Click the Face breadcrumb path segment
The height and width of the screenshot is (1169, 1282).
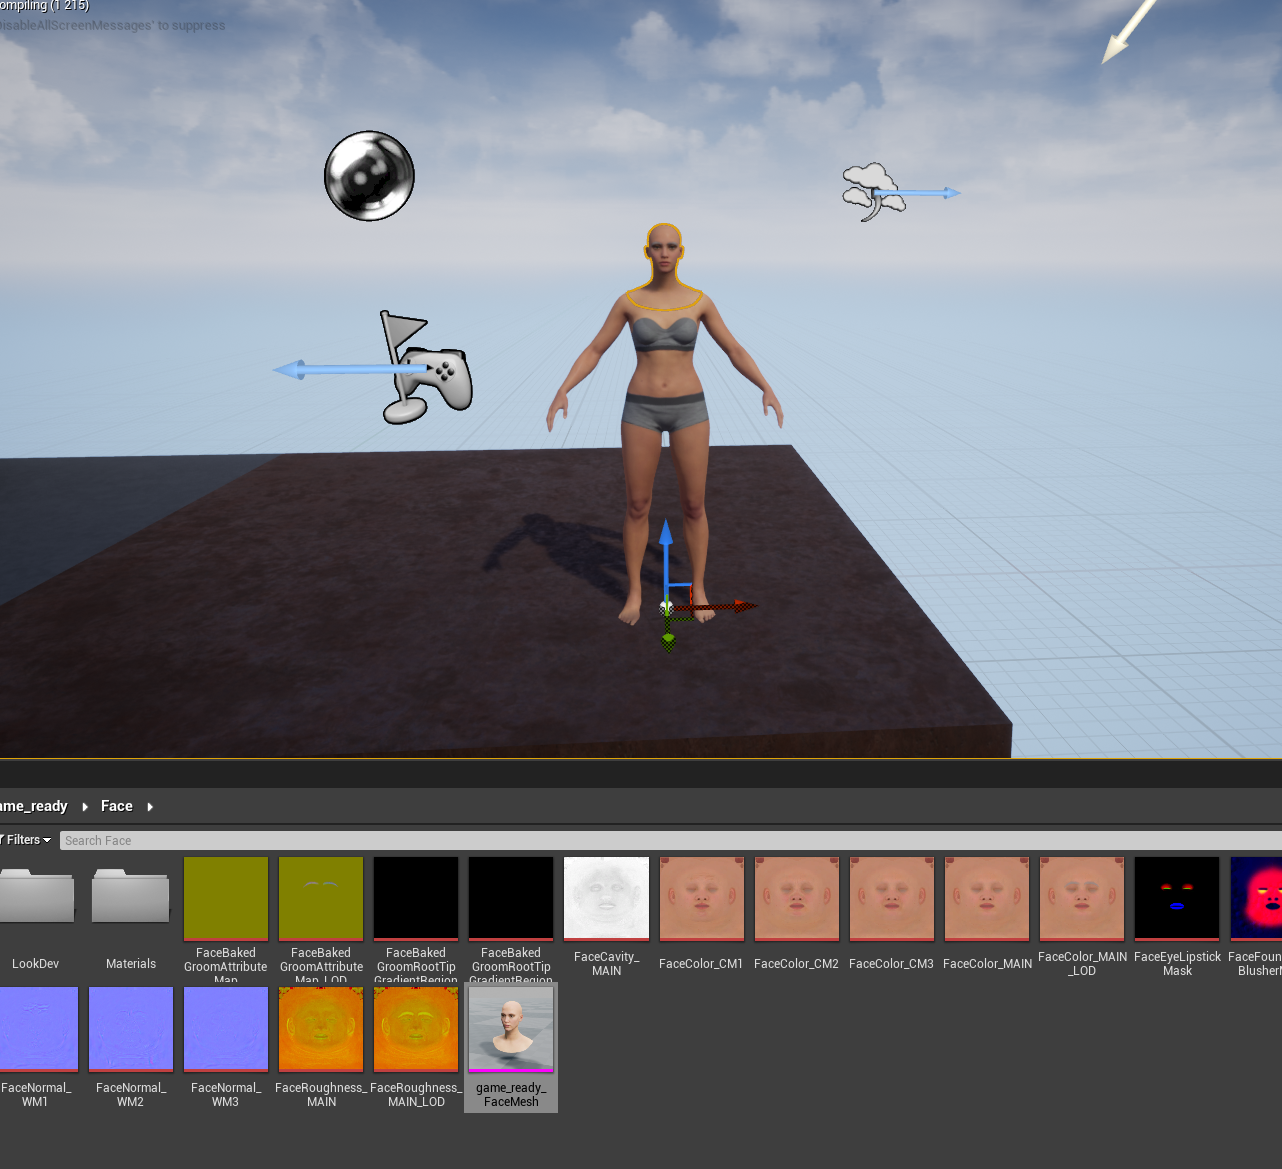(x=117, y=806)
